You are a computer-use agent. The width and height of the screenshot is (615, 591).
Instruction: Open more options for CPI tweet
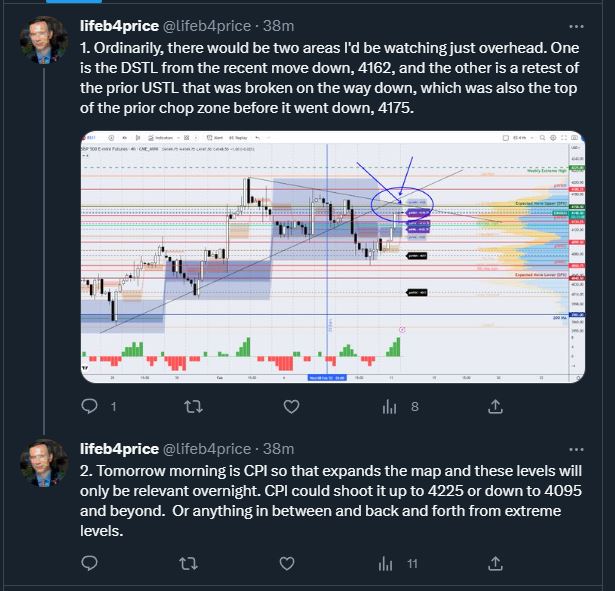(x=576, y=449)
